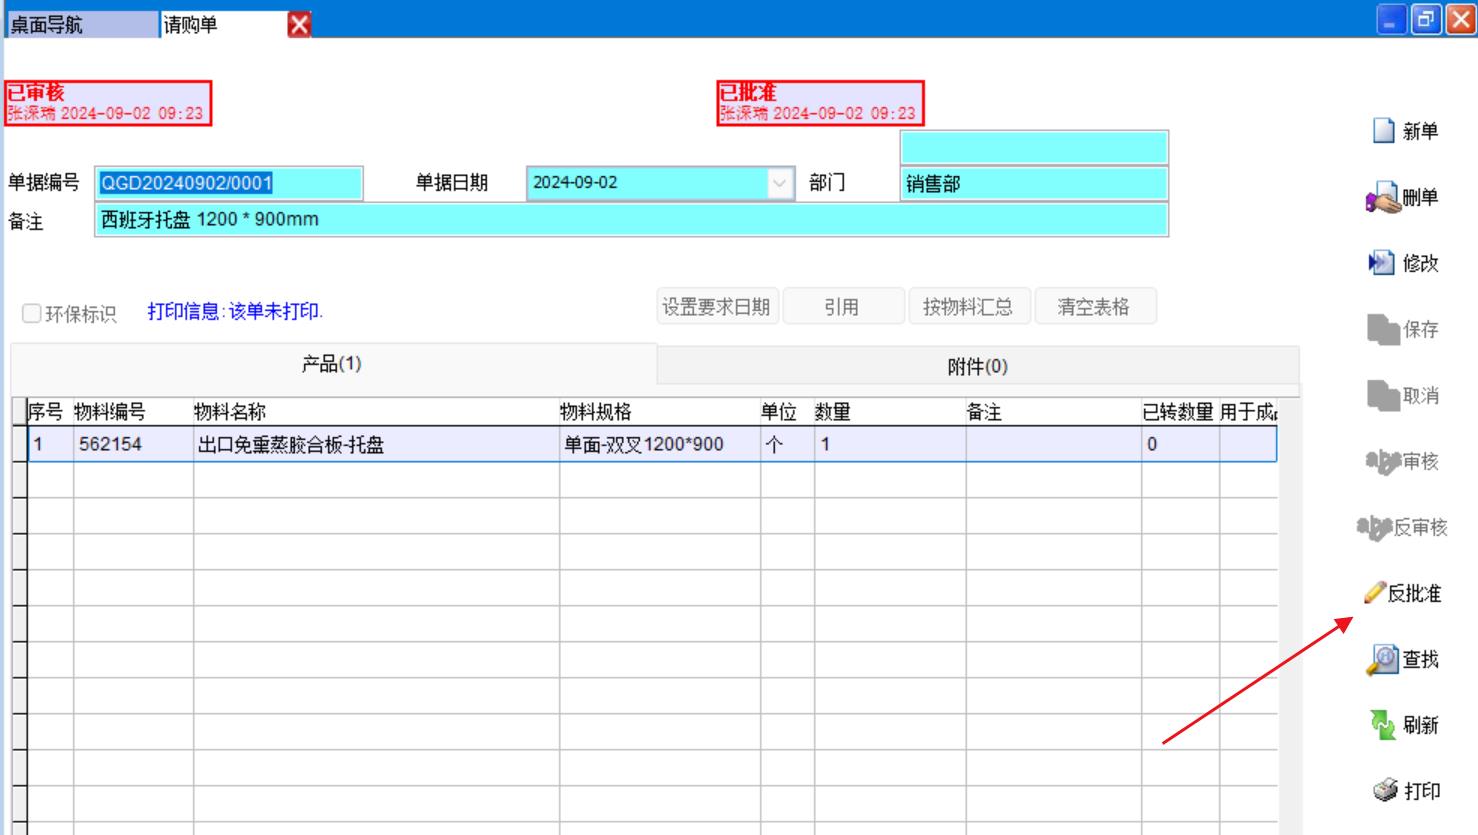Viewport: 1478px width, 835px height.
Task: Click the 删单 delete document icon
Action: click(x=1383, y=198)
